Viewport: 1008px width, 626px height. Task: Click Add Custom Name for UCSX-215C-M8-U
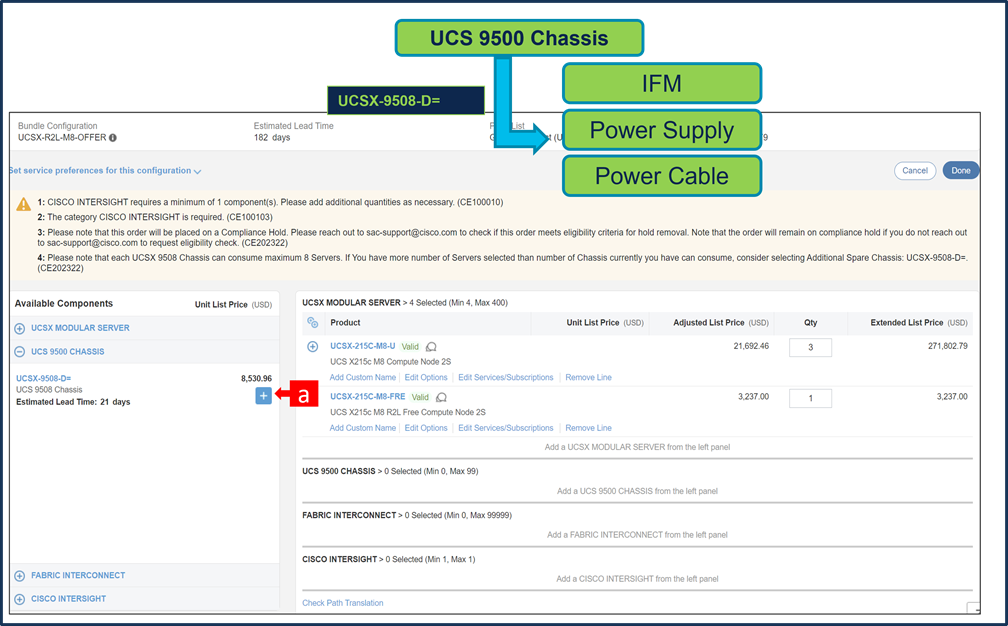click(x=363, y=377)
